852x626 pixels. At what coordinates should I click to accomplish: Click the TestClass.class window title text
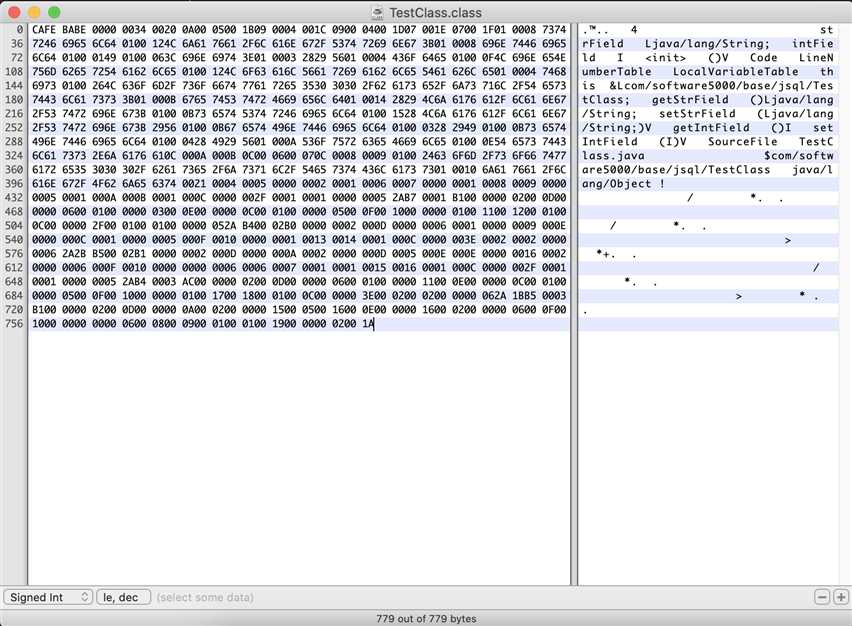[435, 12]
